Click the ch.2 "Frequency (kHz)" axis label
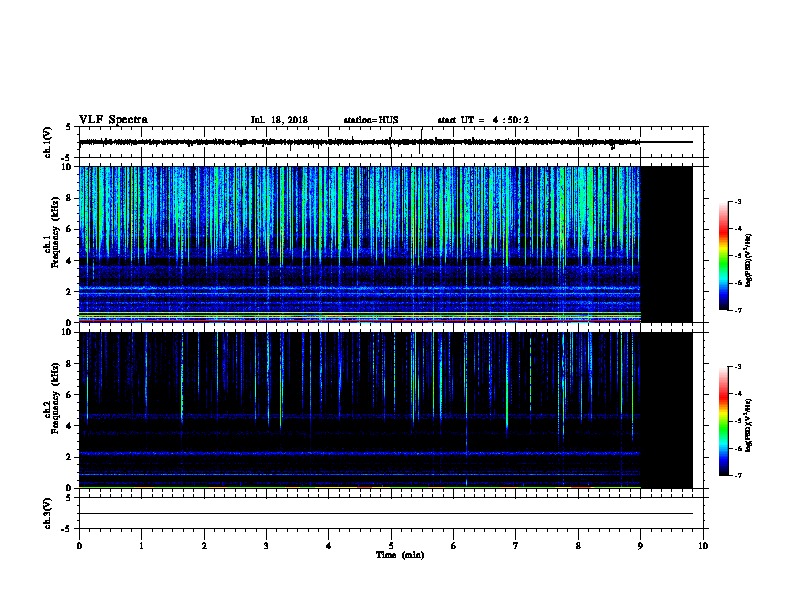Screen dimensions: 792x612 pos(55,398)
